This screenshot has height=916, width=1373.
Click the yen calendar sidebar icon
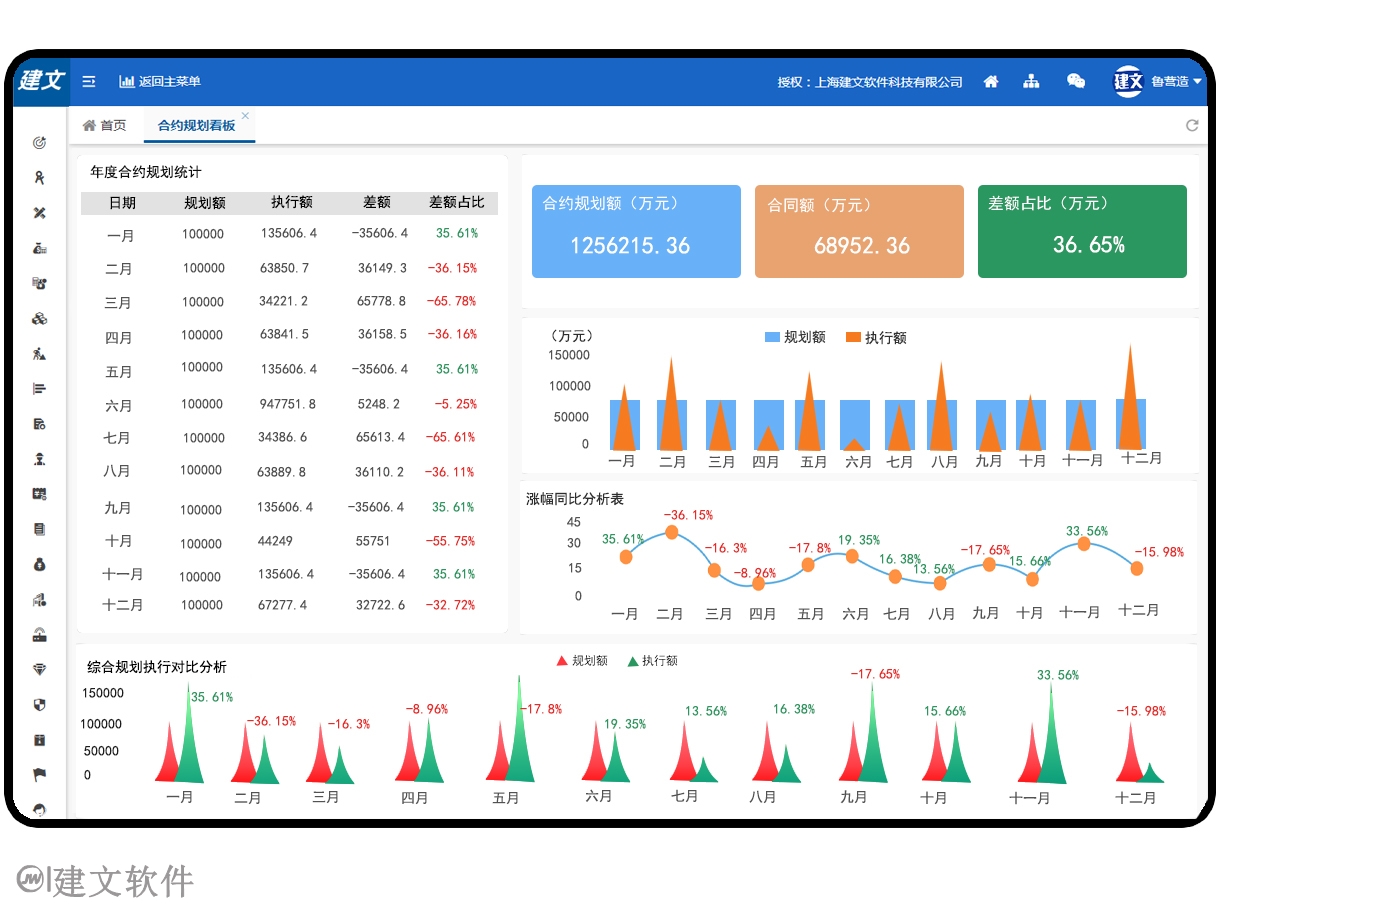click(39, 494)
